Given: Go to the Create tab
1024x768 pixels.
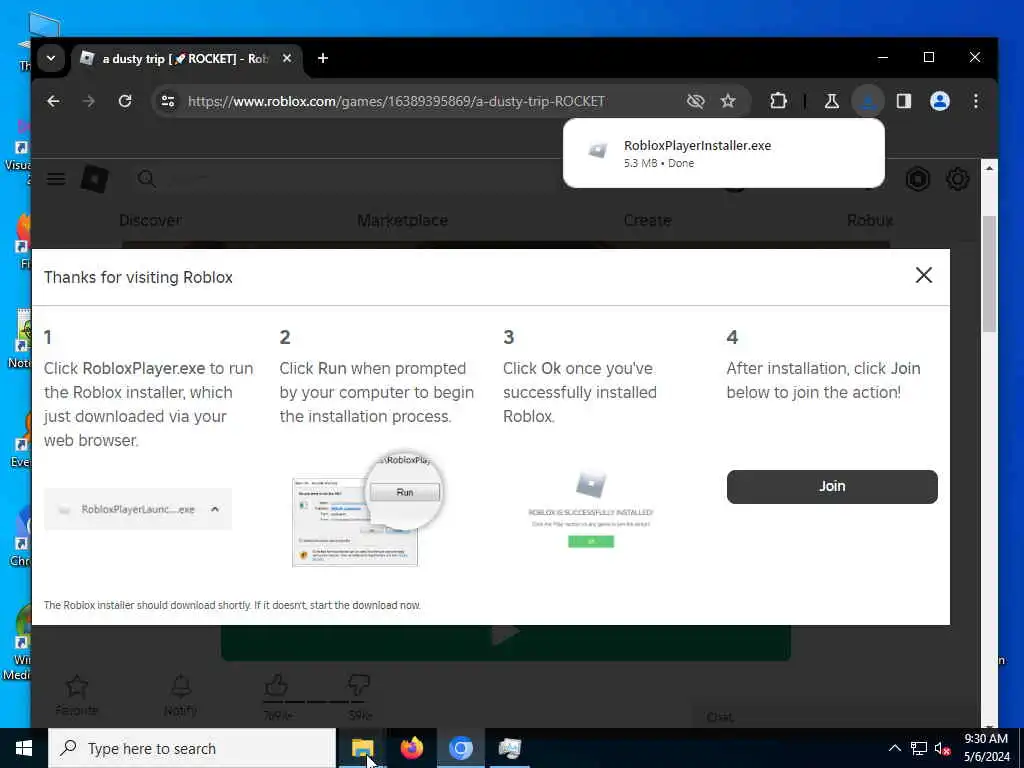Looking at the screenshot, I should click(x=647, y=221).
